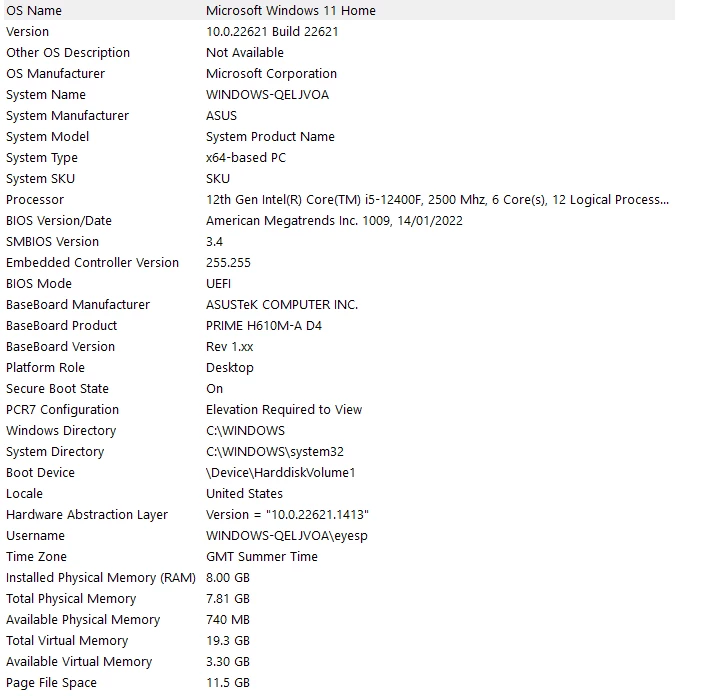719x696 pixels.
Task: Click System Name value 'WINDOWS-QELJVOA'
Action: [267, 95]
